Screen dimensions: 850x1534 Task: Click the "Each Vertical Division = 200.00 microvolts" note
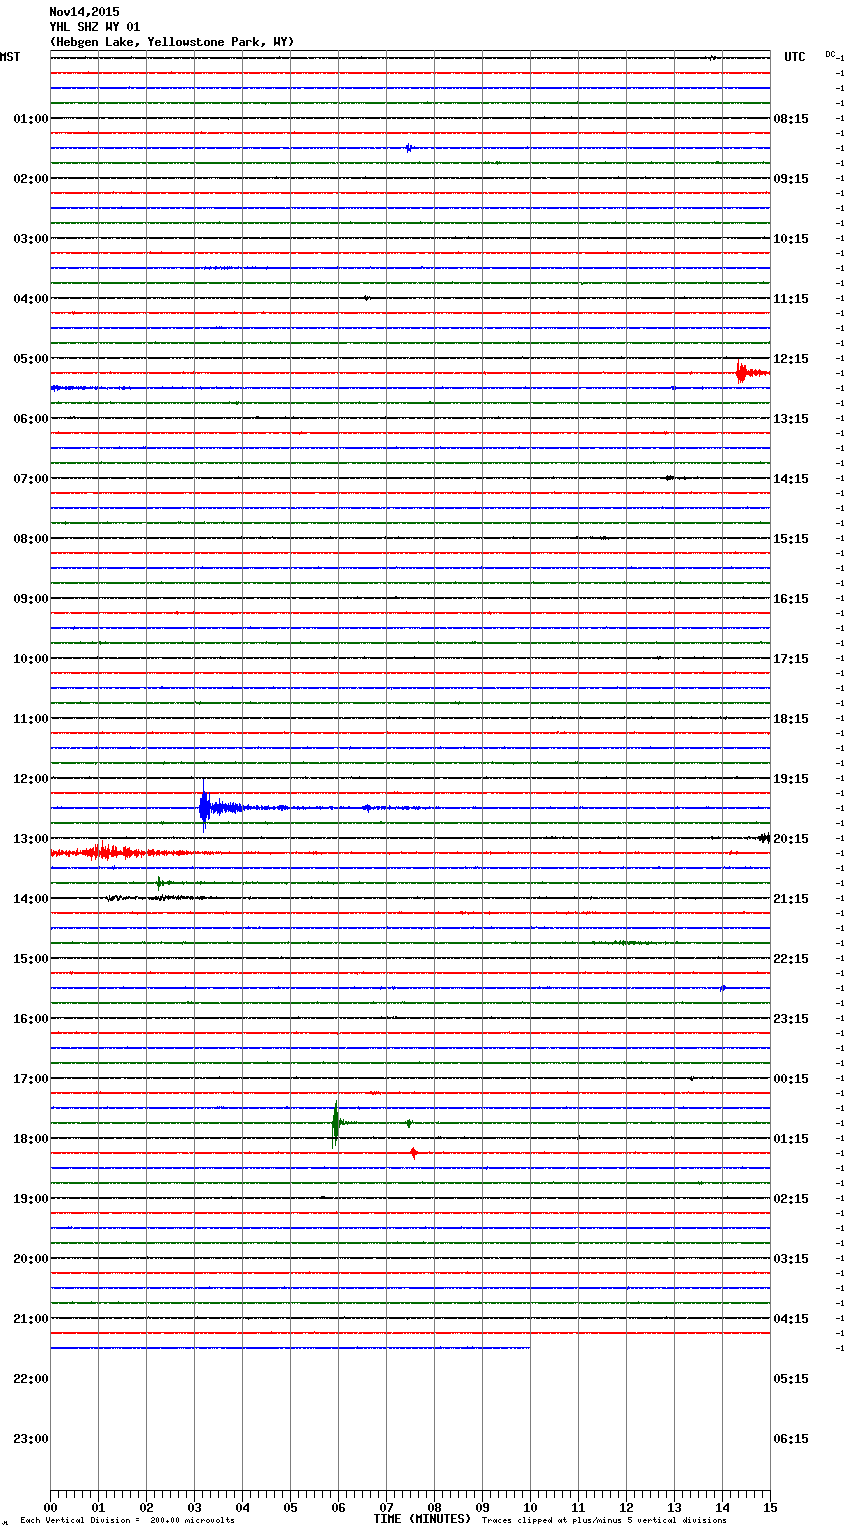pos(127,1521)
